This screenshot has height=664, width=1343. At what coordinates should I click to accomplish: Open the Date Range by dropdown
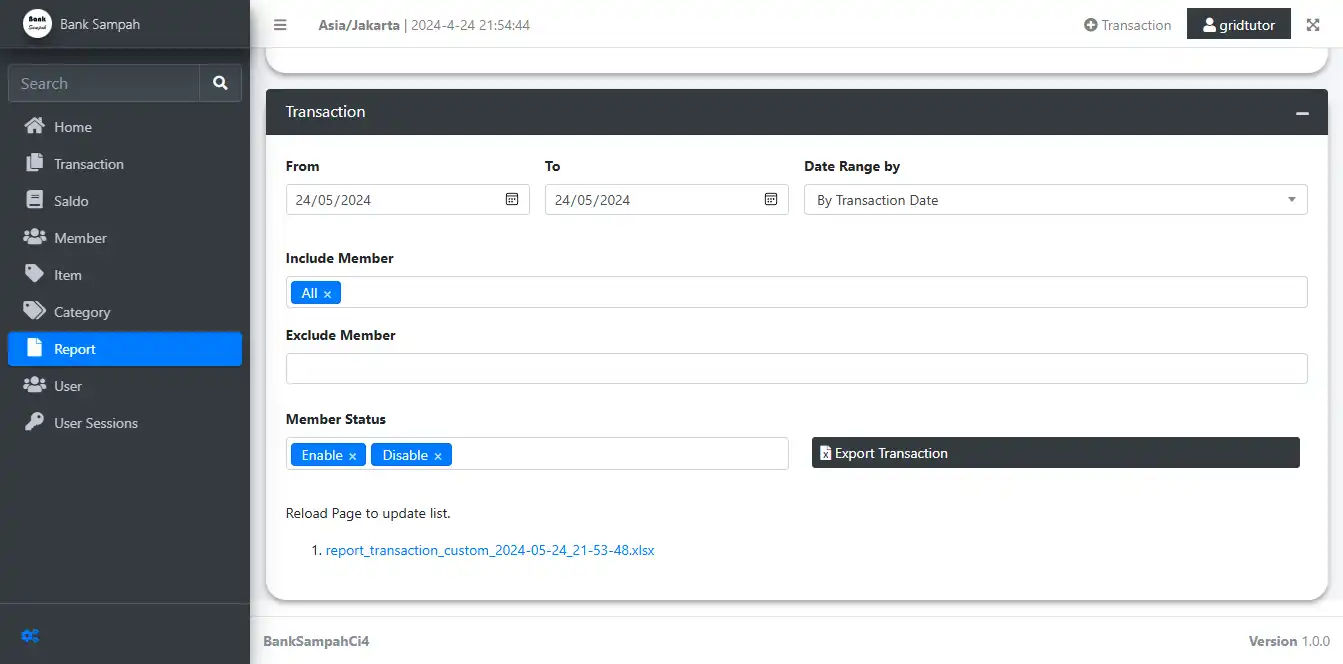[x=1055, y=200]
